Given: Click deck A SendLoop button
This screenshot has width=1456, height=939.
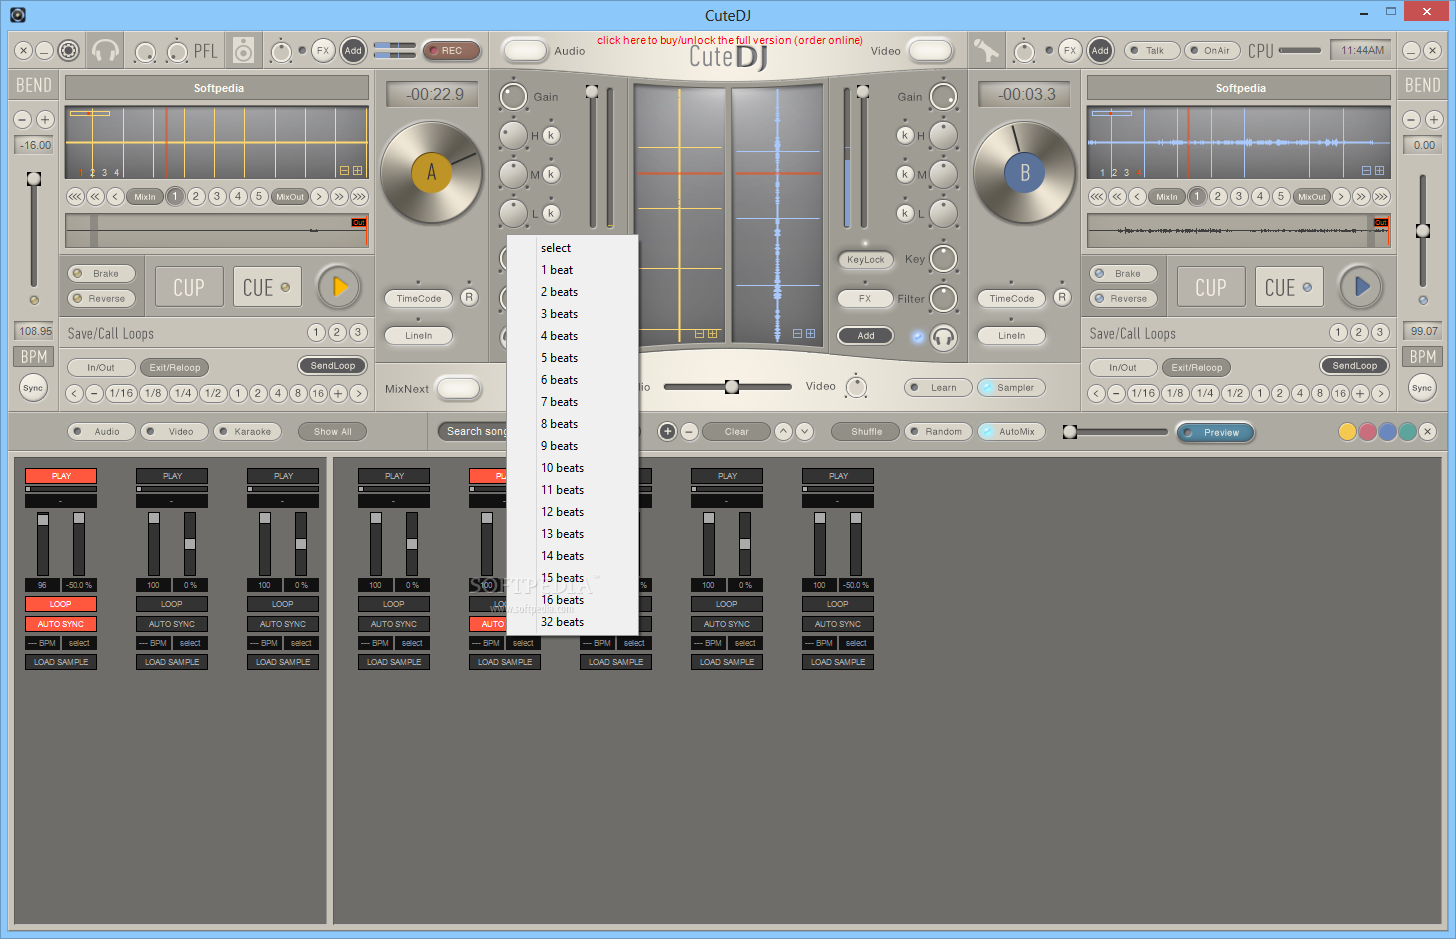Looking at the screenshot, I should (x=333, y=365).
